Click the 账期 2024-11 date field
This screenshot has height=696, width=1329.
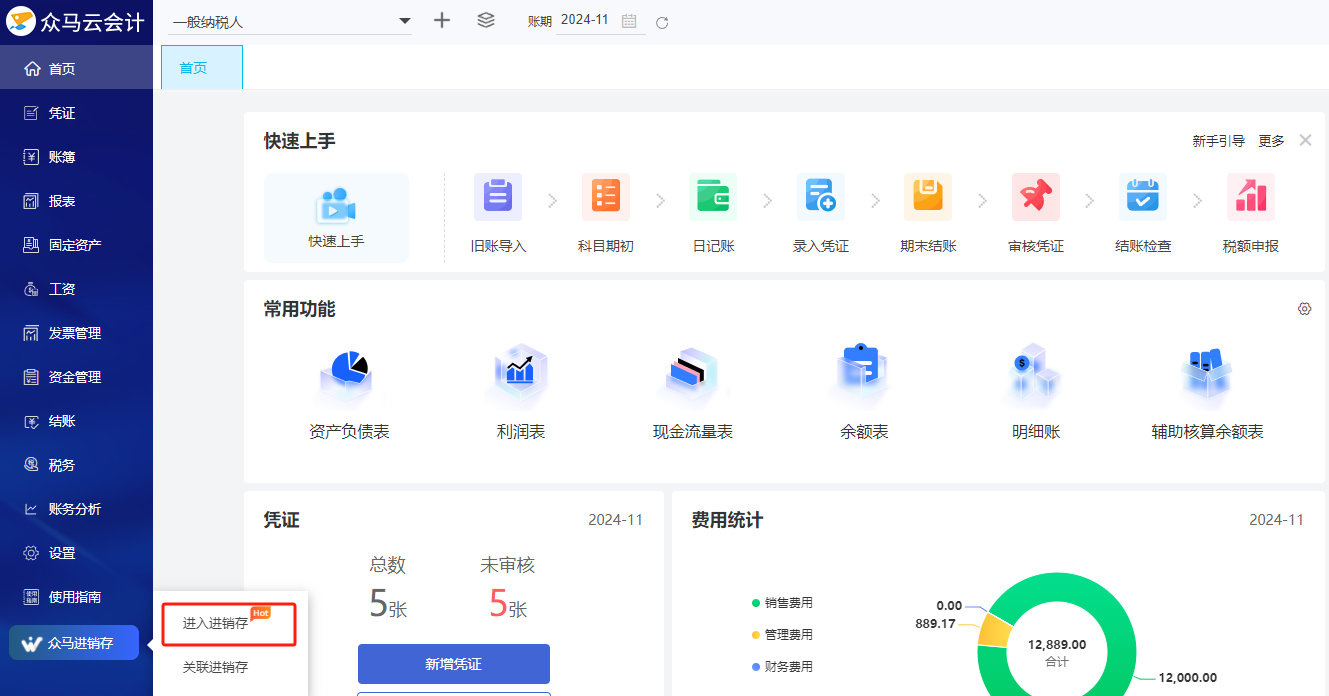tap(600, 20)
